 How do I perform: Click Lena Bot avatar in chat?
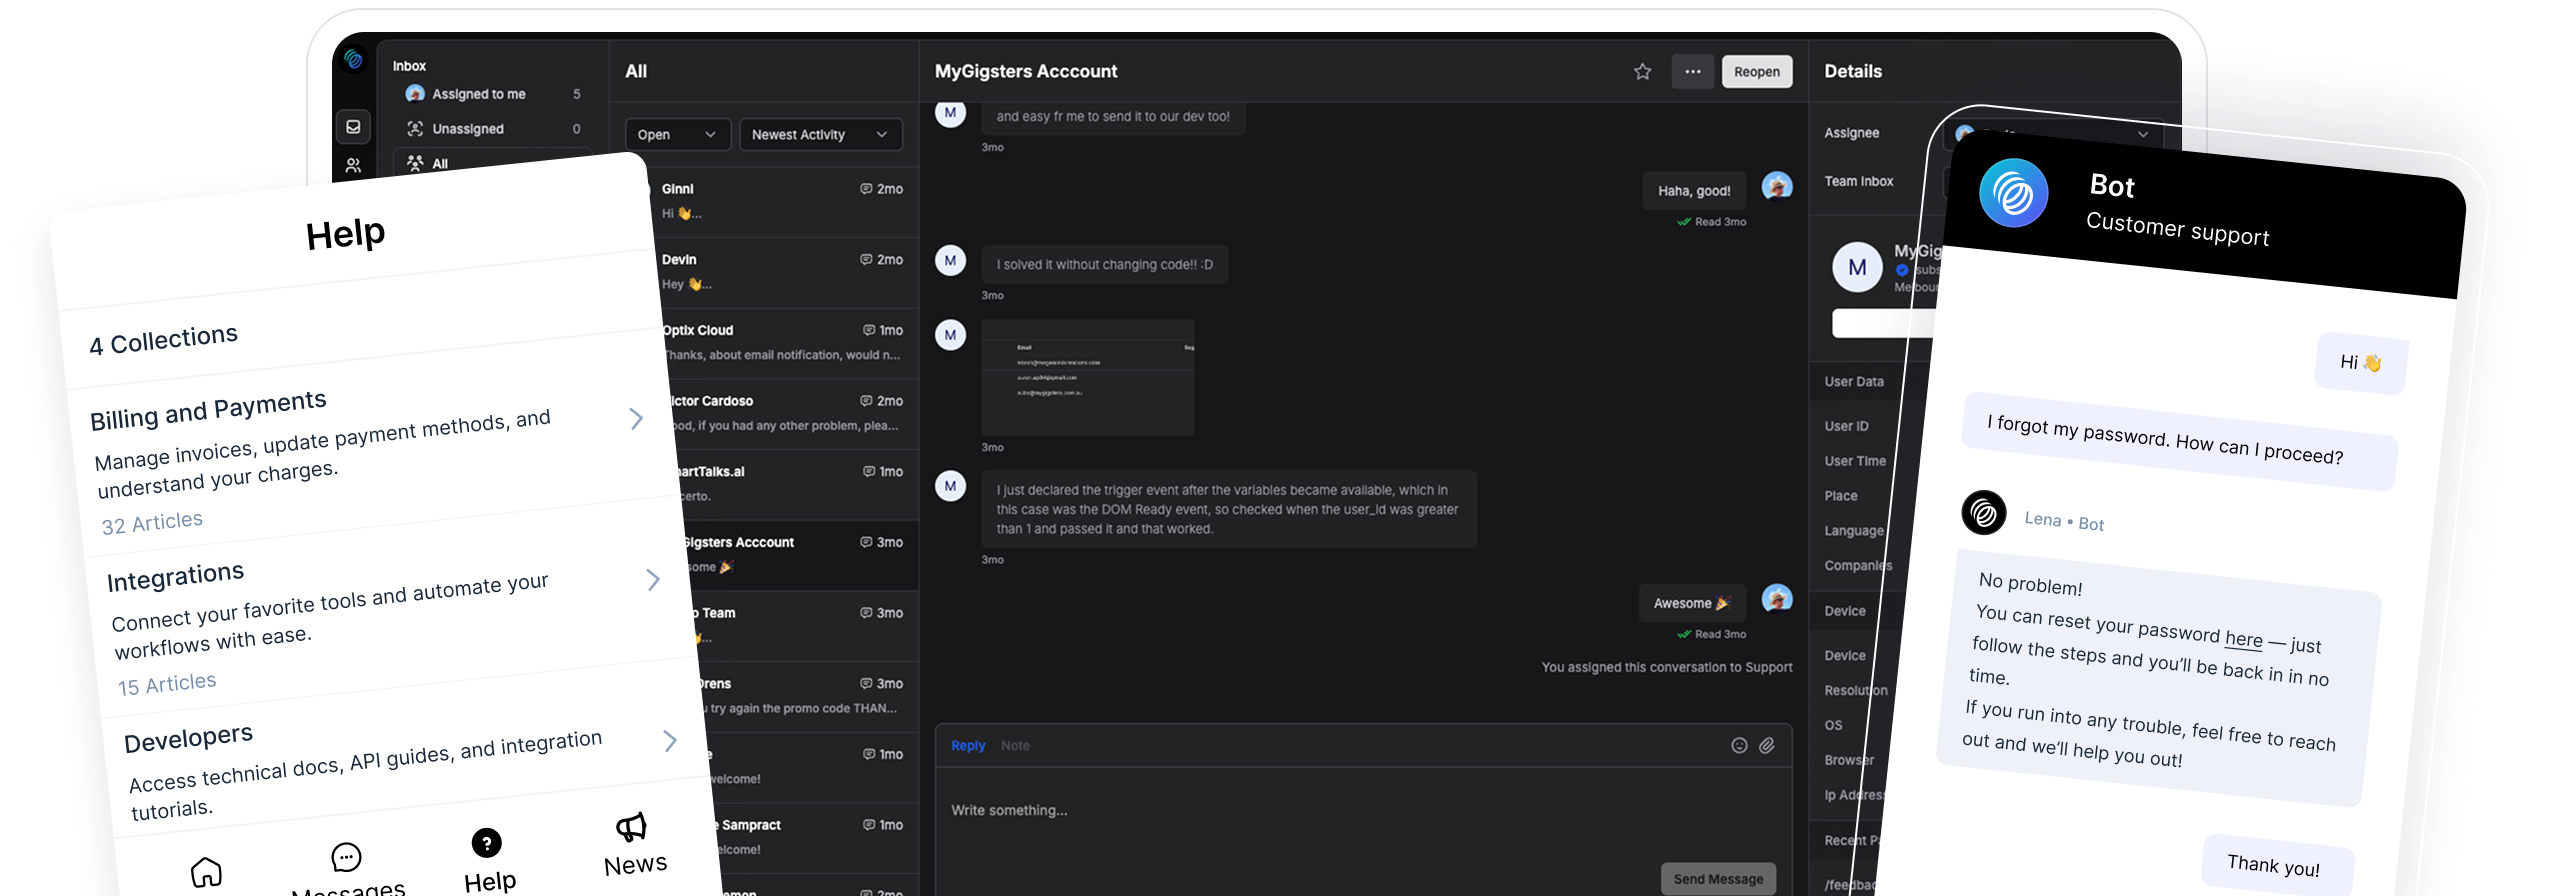tap(1984, 513)
